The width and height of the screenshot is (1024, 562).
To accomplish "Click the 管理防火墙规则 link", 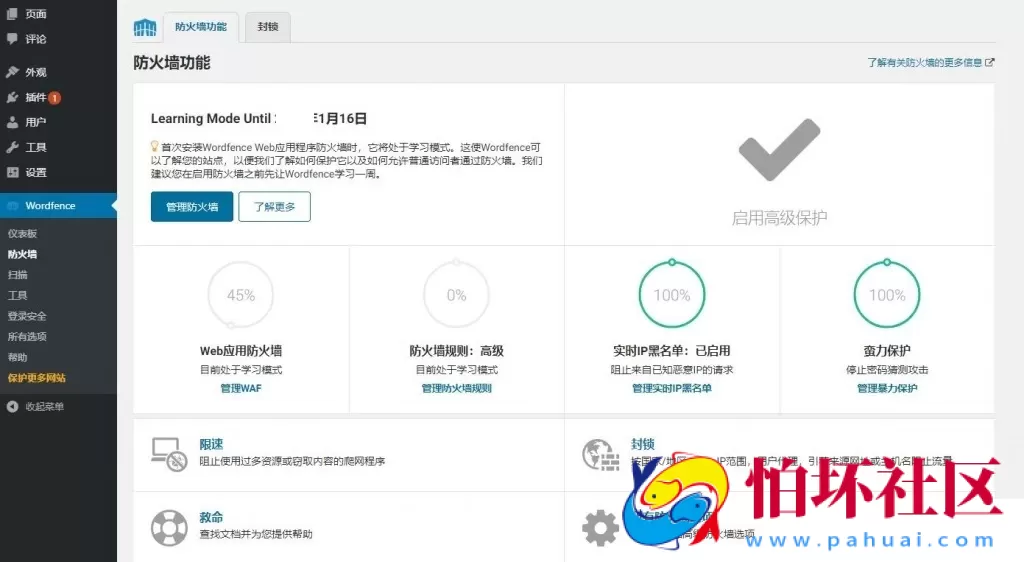I will coord(456,388).
